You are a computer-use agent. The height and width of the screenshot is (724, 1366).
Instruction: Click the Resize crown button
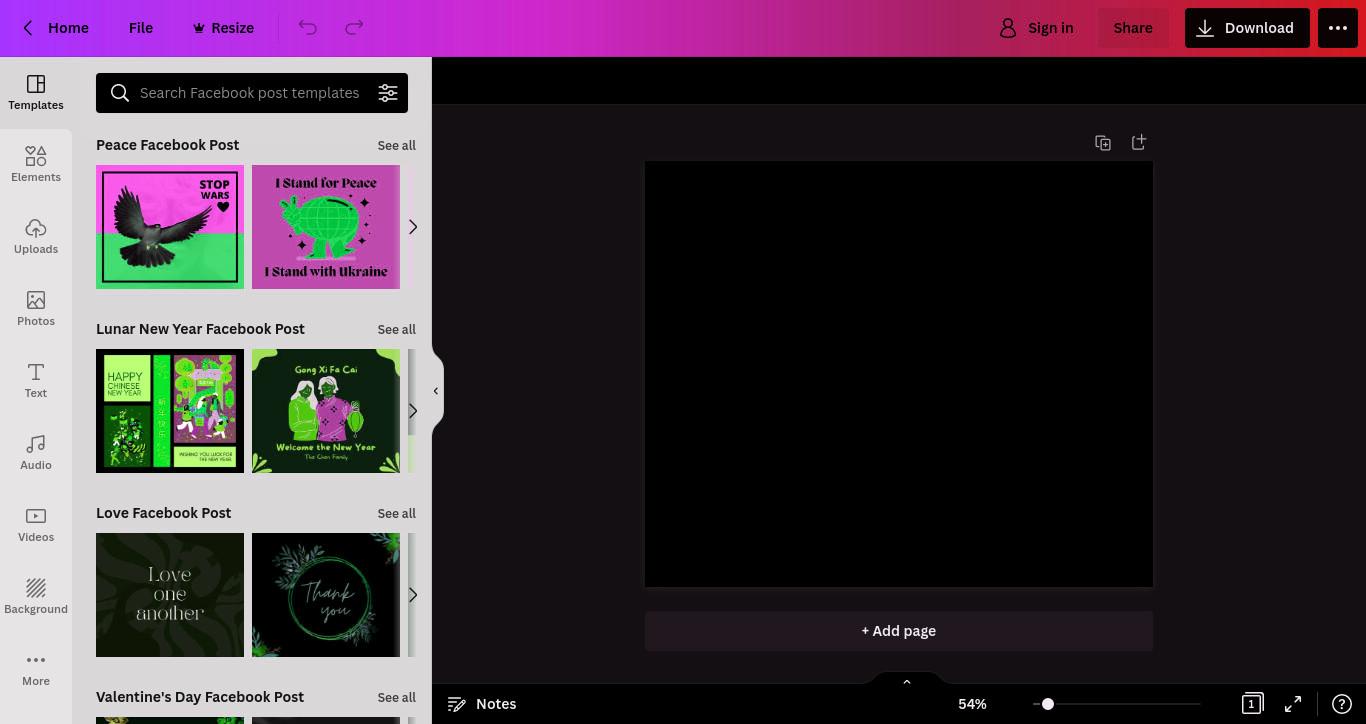[223, 28]
